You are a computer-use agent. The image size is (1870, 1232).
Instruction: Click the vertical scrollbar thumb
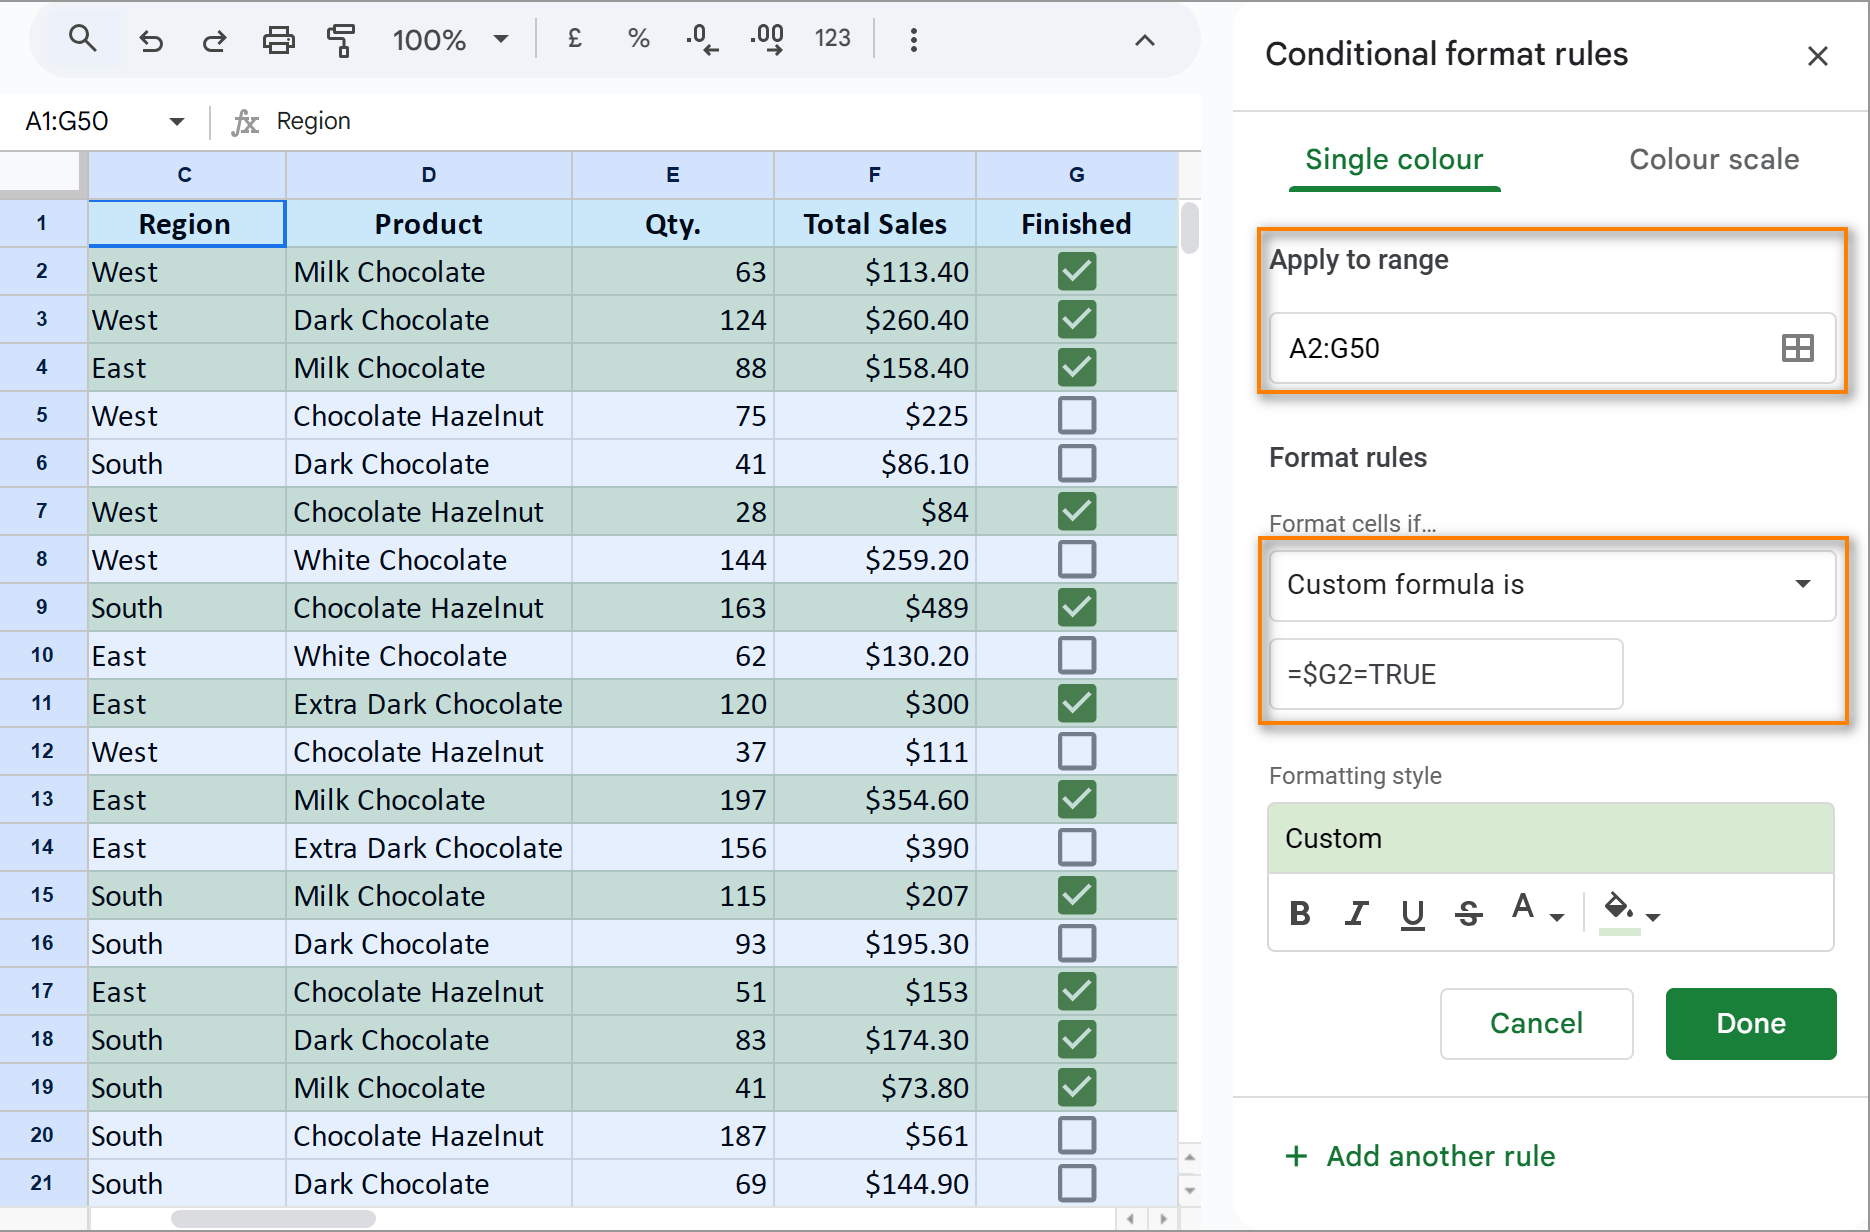pos(1189,229)
